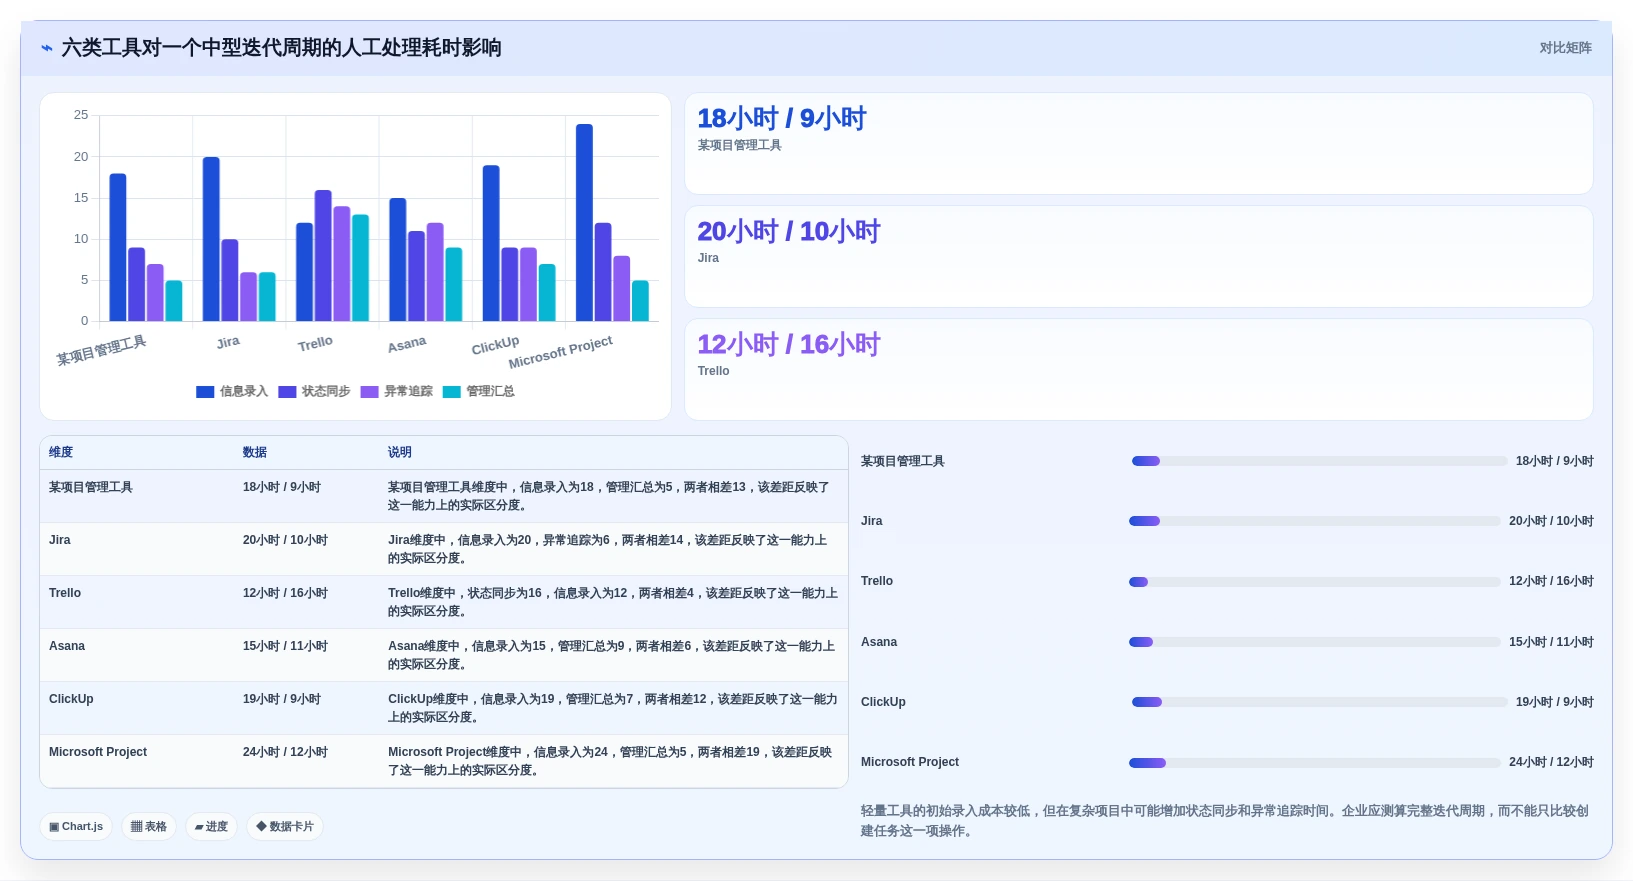The height and width of the screenshot is (881, 1633).
Task: Open the 18小时 / 9小时 某项目管理工具 data card
Action: pyautogui.click(x=1138, y=144)
